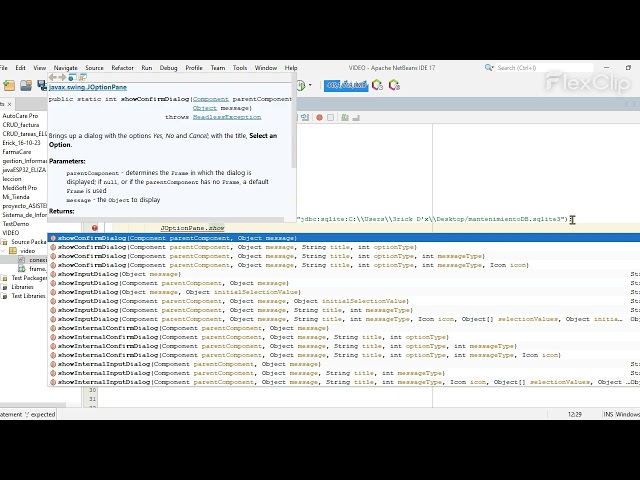Click the Profile Project toolbar icon

pos(301,85)
